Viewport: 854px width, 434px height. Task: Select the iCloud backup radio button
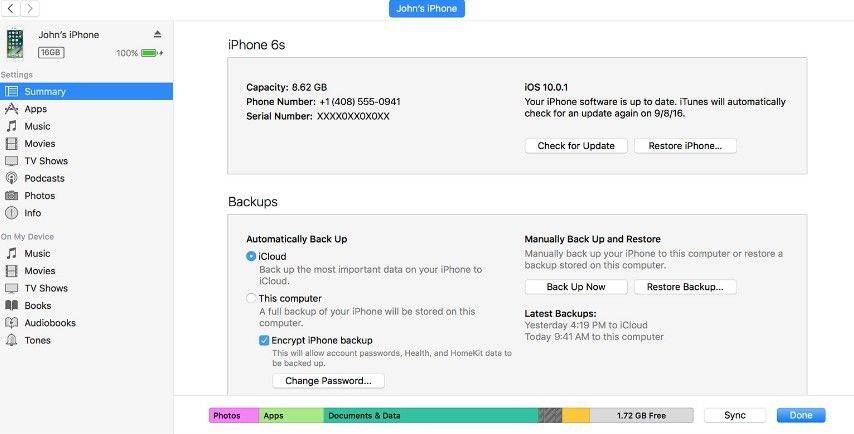tap(251, 256)
